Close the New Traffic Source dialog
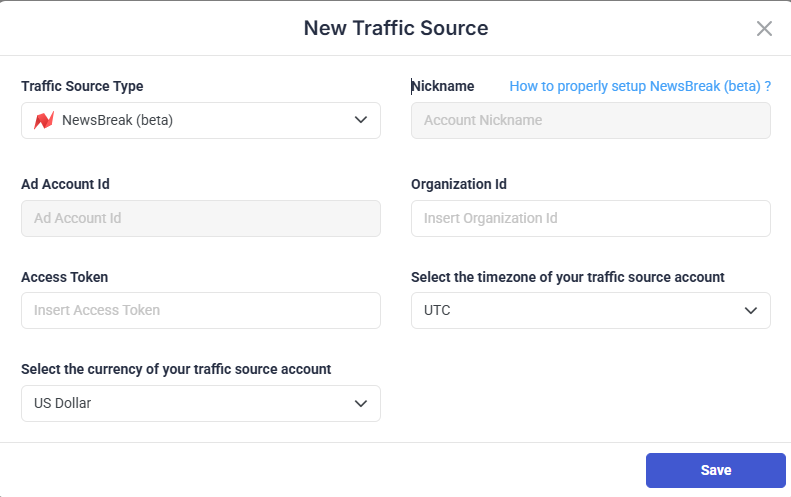The width and height of the screenshot is (791, 497). tap(764, 28)
